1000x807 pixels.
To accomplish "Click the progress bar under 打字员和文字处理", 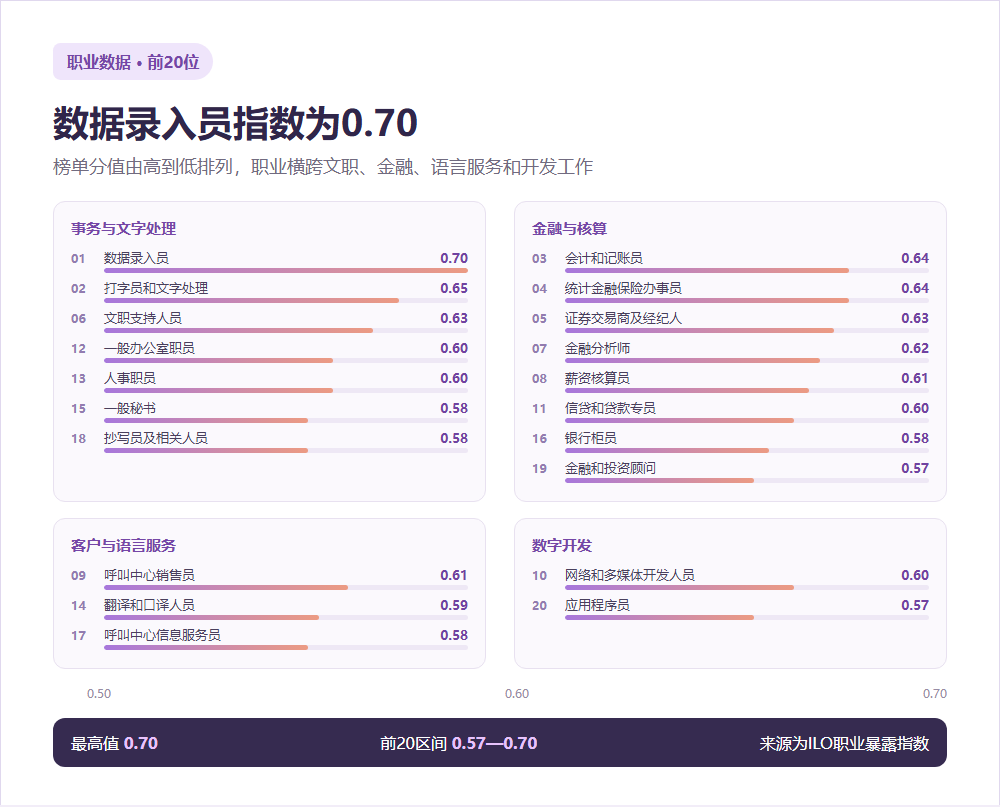I will [x=286, y=300].
